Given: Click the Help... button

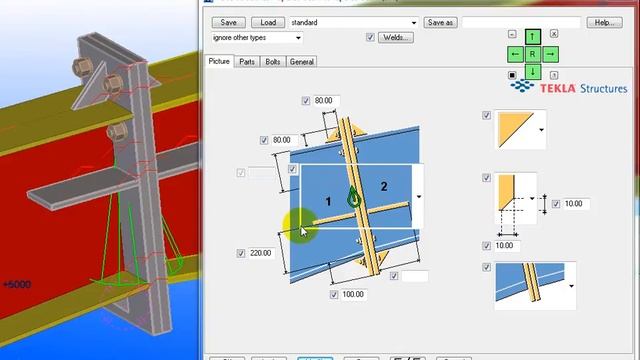Looking at the screenshot, I should click(x=604, y=23).
